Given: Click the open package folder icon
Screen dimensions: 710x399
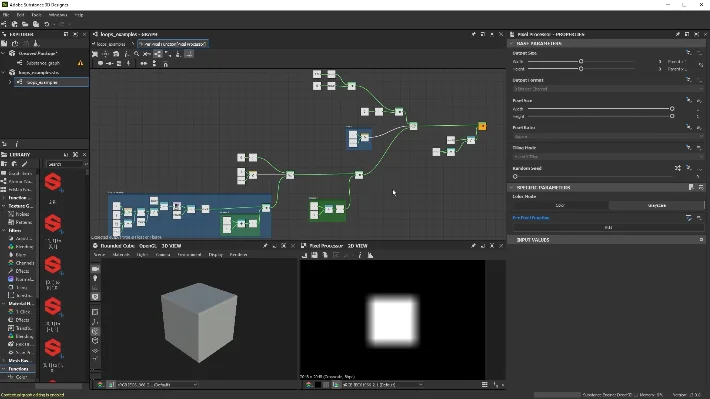Looking at the screenshot, I should (x=25, y=24).
